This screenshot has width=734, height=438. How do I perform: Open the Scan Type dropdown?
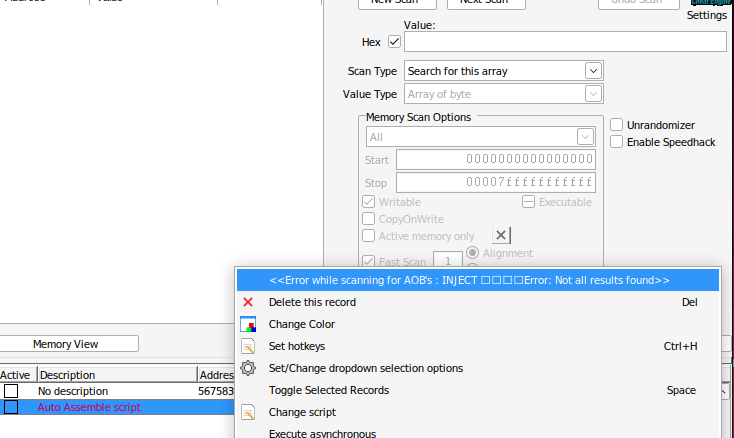tap(593, 71)
